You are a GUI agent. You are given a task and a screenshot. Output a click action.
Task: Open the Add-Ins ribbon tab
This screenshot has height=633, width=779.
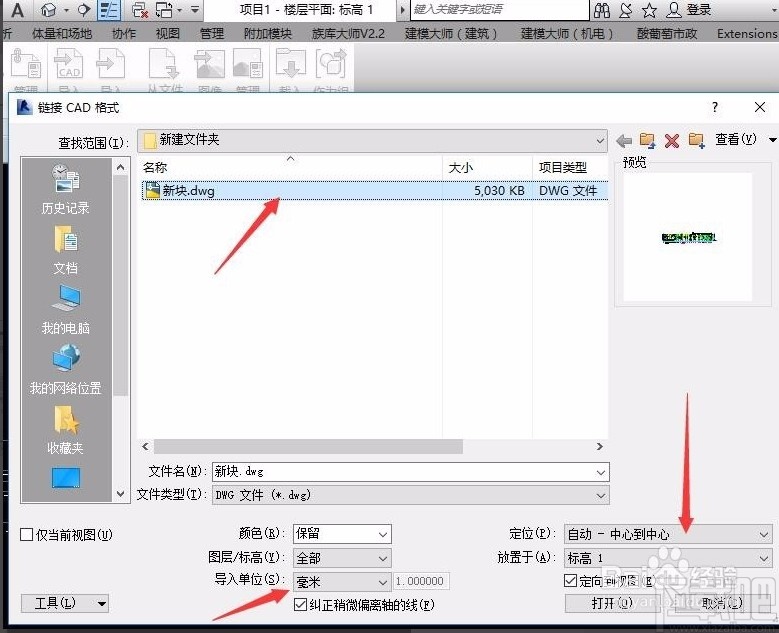(x=268, y=34)
